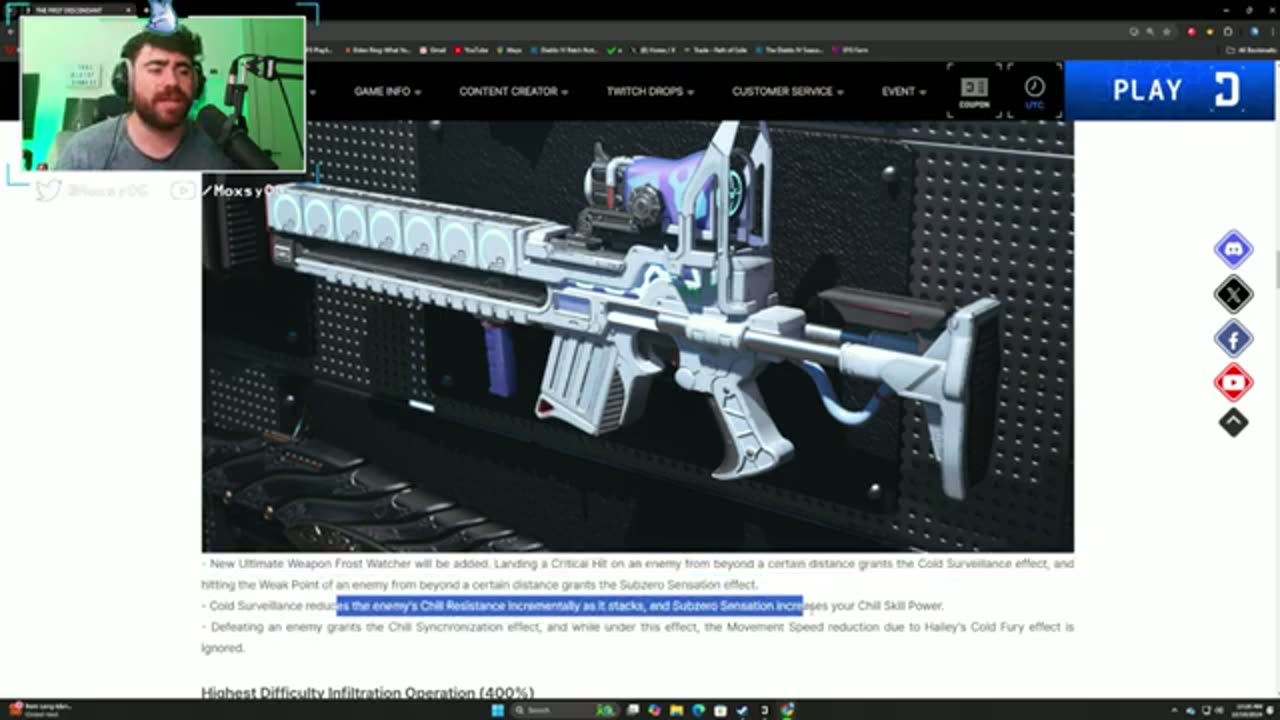Expand the TWITCH DROPS menu
The height and width of the screenshot is (720, 1280).
tap(650, 91)
